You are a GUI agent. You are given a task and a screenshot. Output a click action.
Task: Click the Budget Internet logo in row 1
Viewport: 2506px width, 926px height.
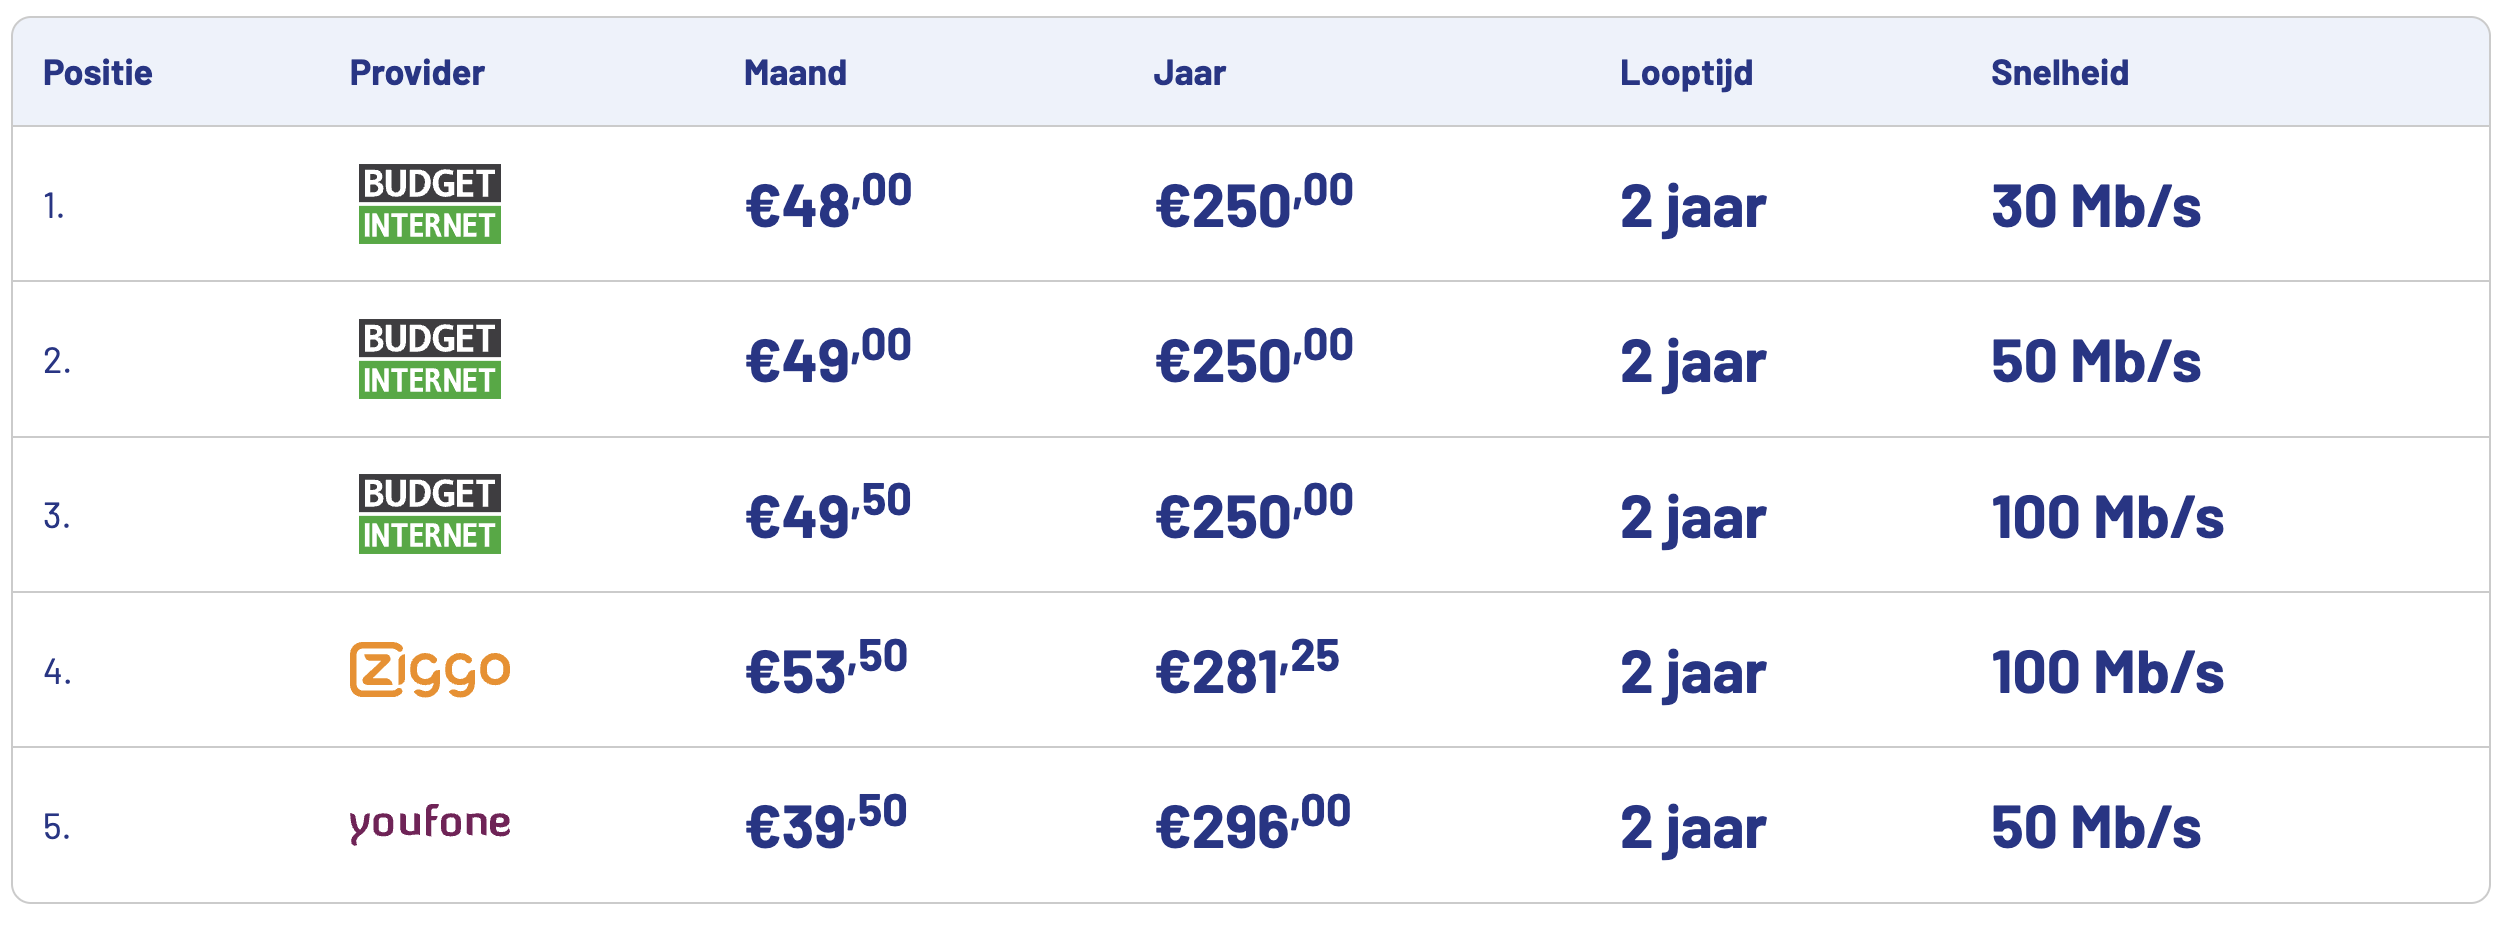click(429, 204)
